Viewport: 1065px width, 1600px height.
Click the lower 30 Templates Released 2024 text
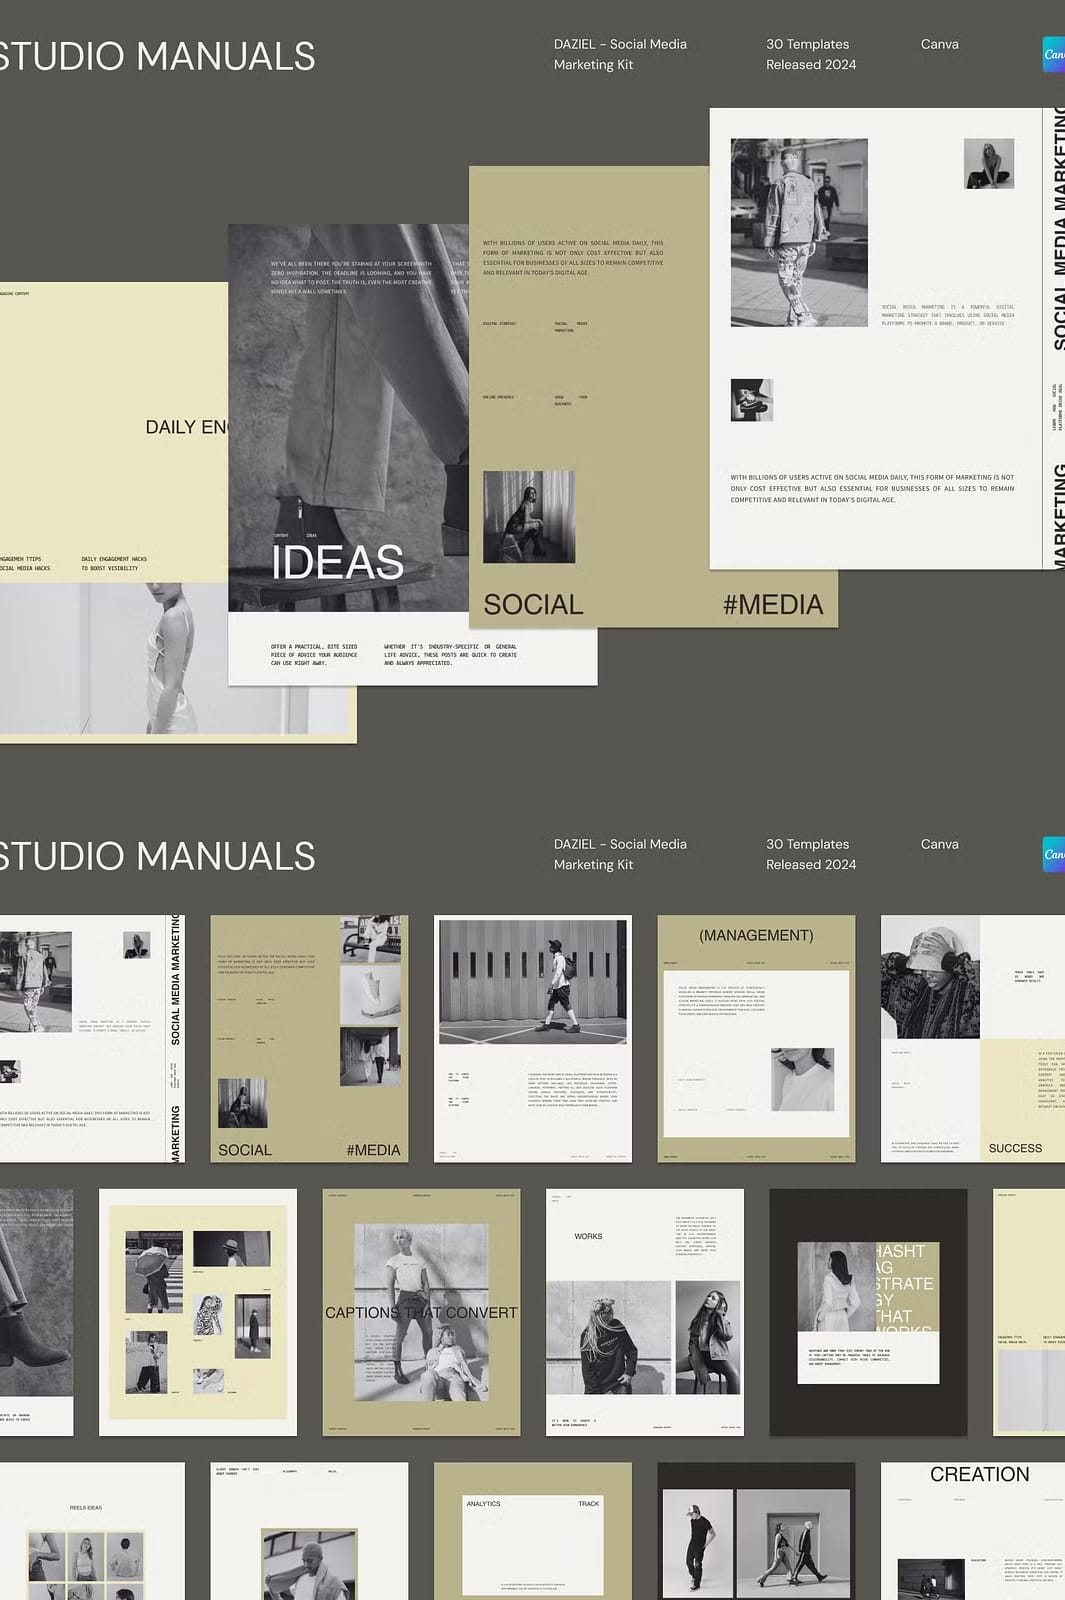810,854
